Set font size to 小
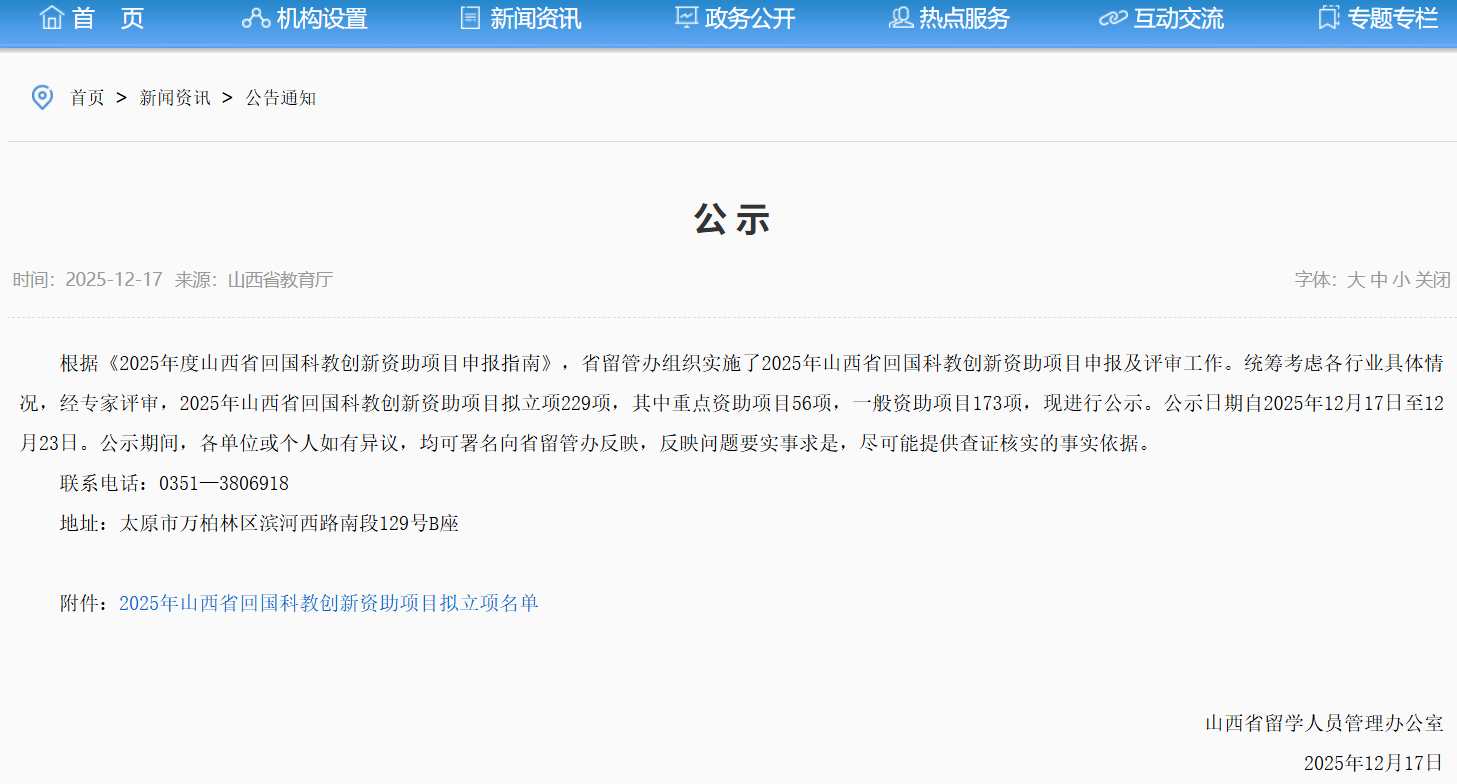Screen dimensions: 1457x784 pos(1401,280)
